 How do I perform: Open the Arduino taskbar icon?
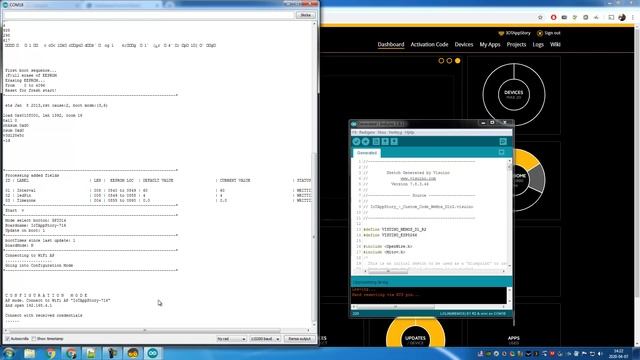pyautogui.click(x=153, y=353)
